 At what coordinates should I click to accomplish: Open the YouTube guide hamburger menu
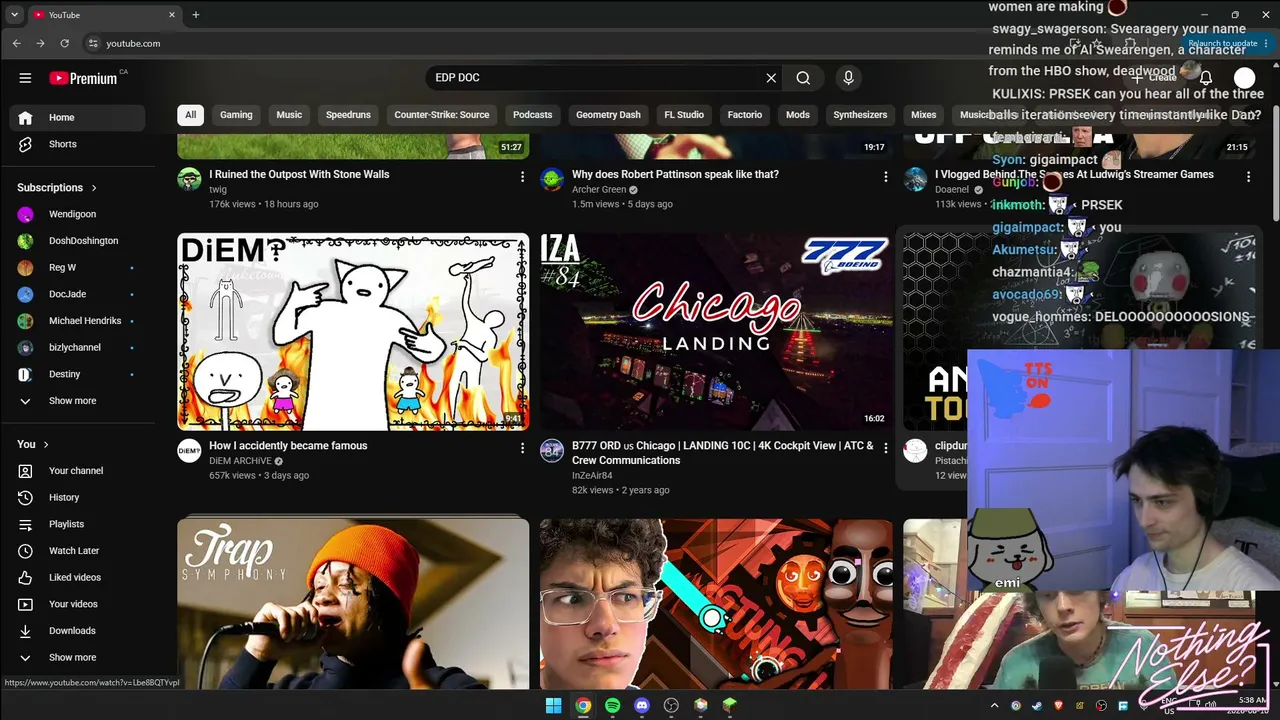[x=25, y=78]
